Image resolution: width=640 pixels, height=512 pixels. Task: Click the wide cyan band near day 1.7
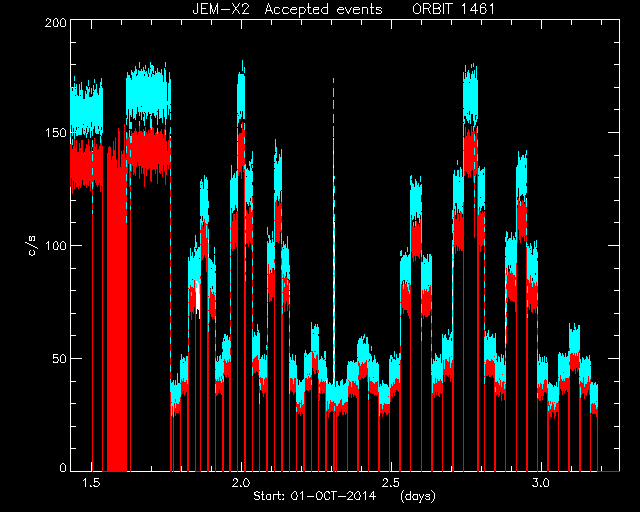[148, 92]
